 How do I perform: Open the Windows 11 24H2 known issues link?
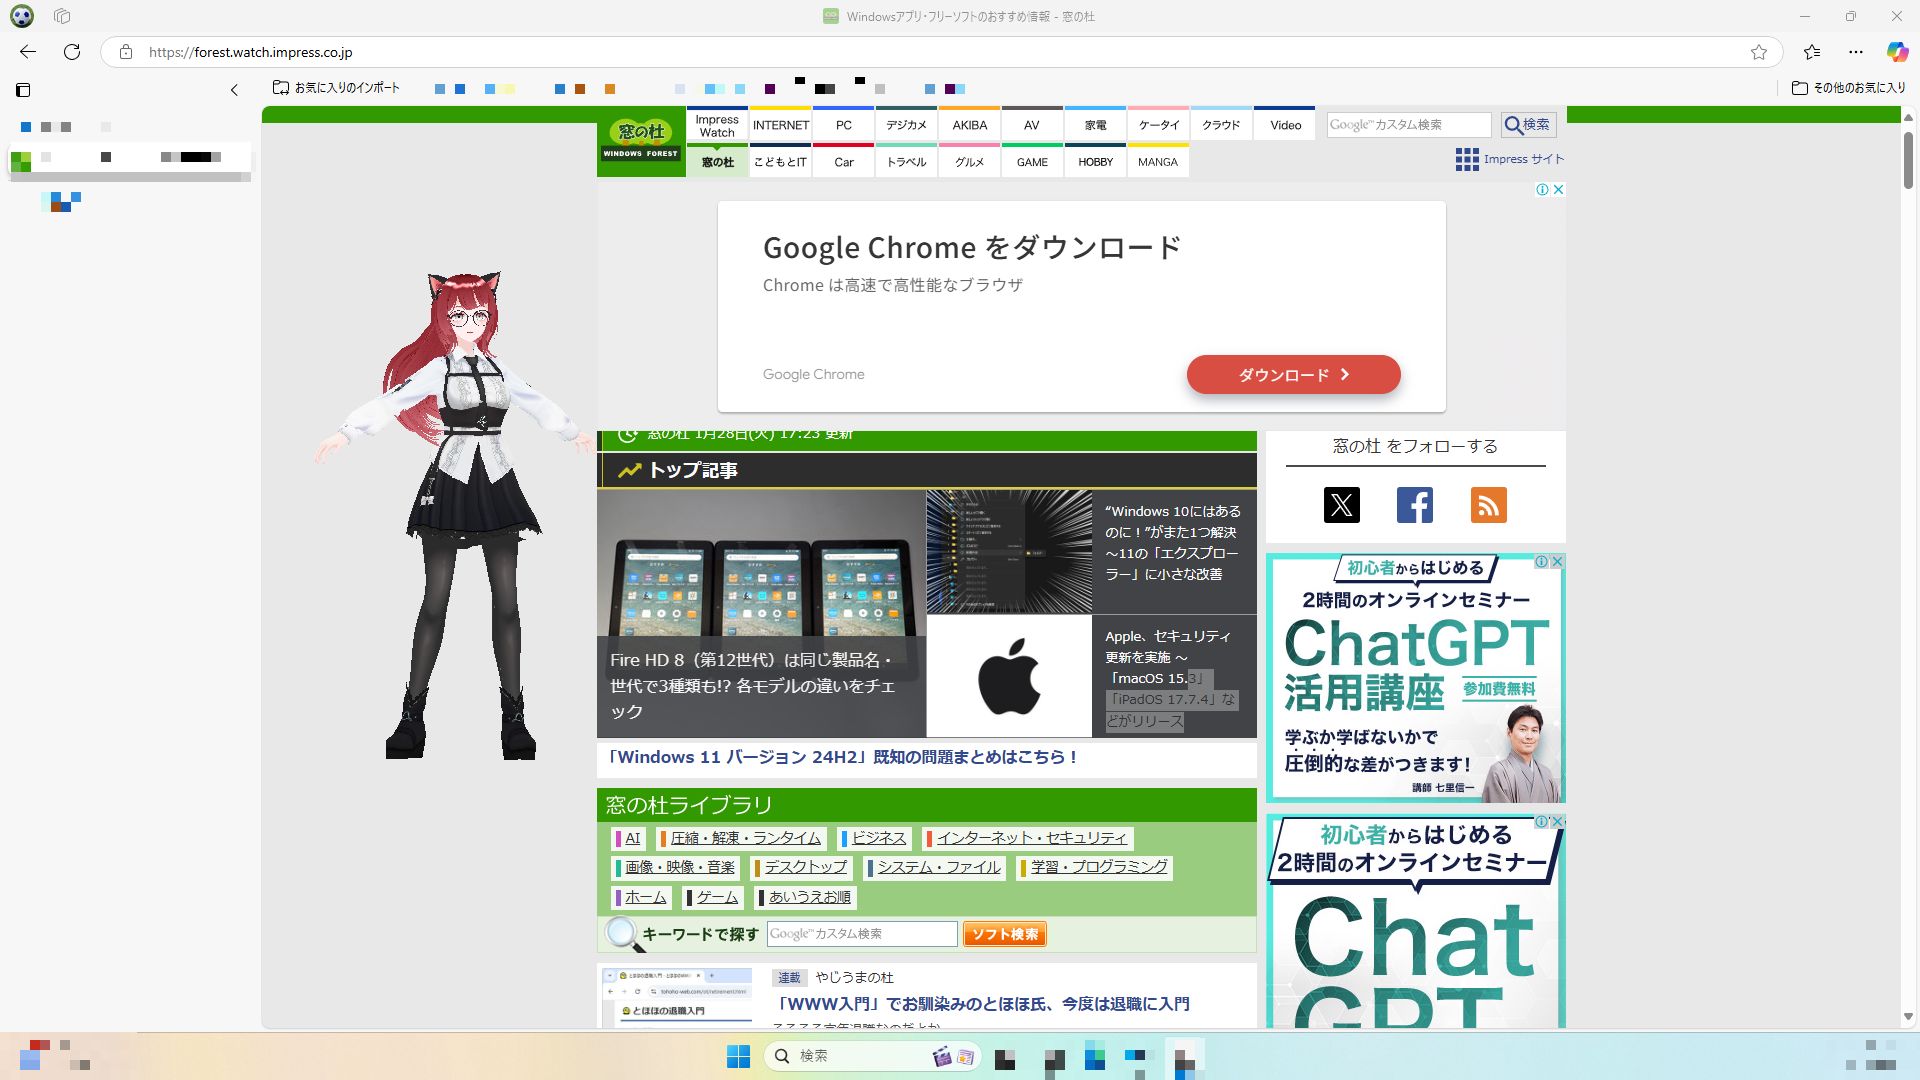point(841,758)
